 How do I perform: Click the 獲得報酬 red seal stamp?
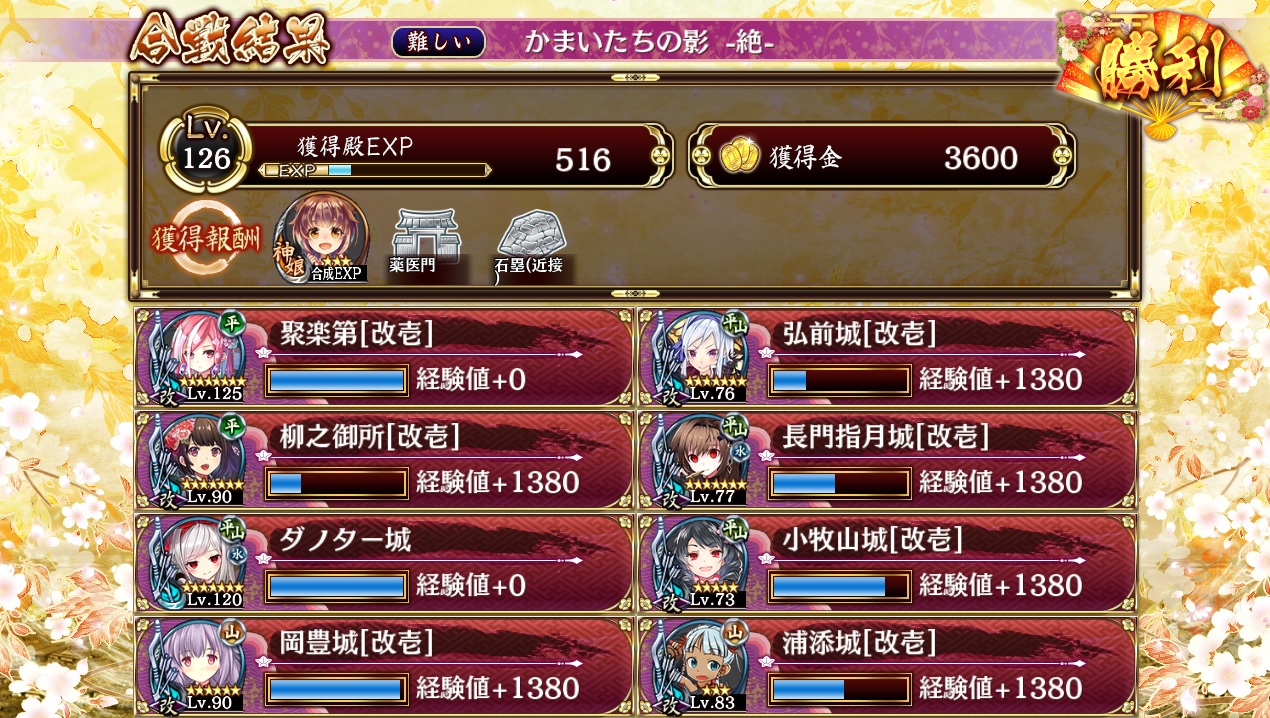pyautogui.click(x=205, y=238)
